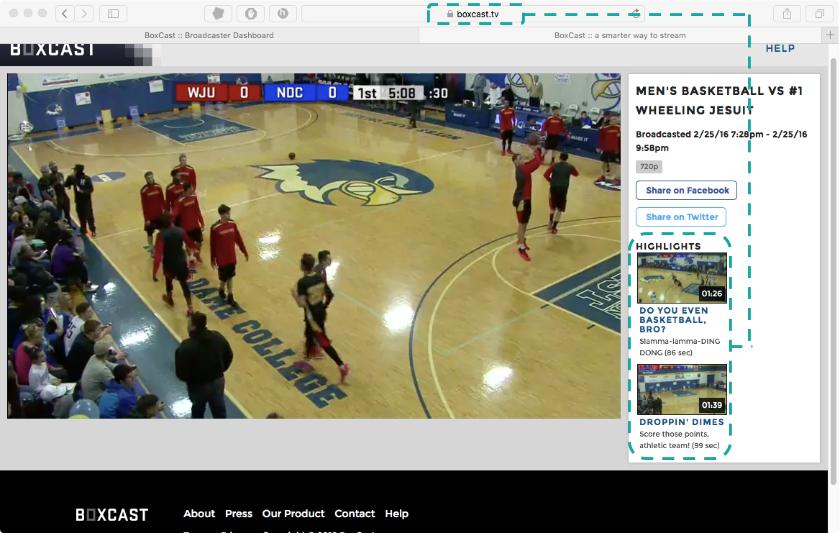Image resolution: width=839 pixels, height=535 pixels.
Task: Click the BoxCast logo in header
Action: tap(53, 49)
